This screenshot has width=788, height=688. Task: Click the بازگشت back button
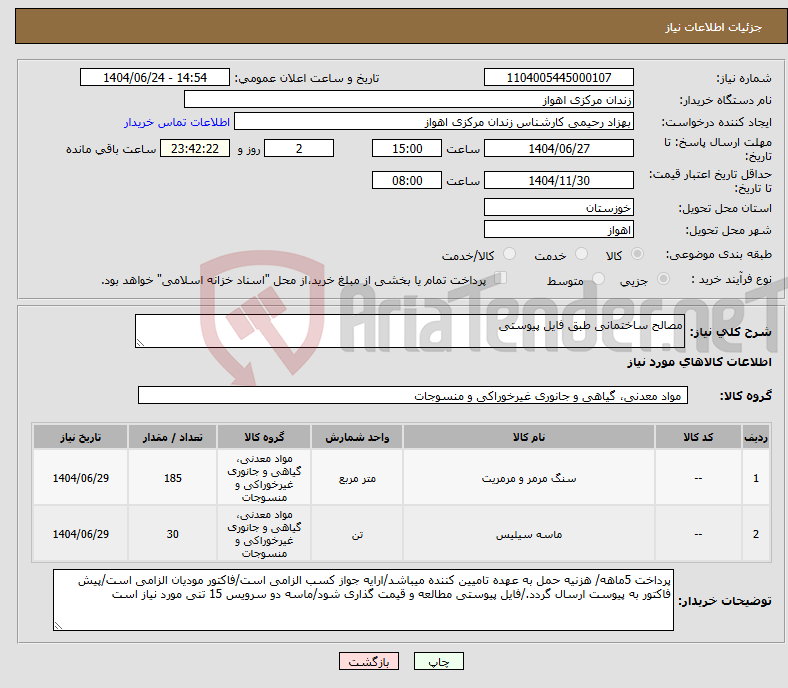click(x=369, y=661)
